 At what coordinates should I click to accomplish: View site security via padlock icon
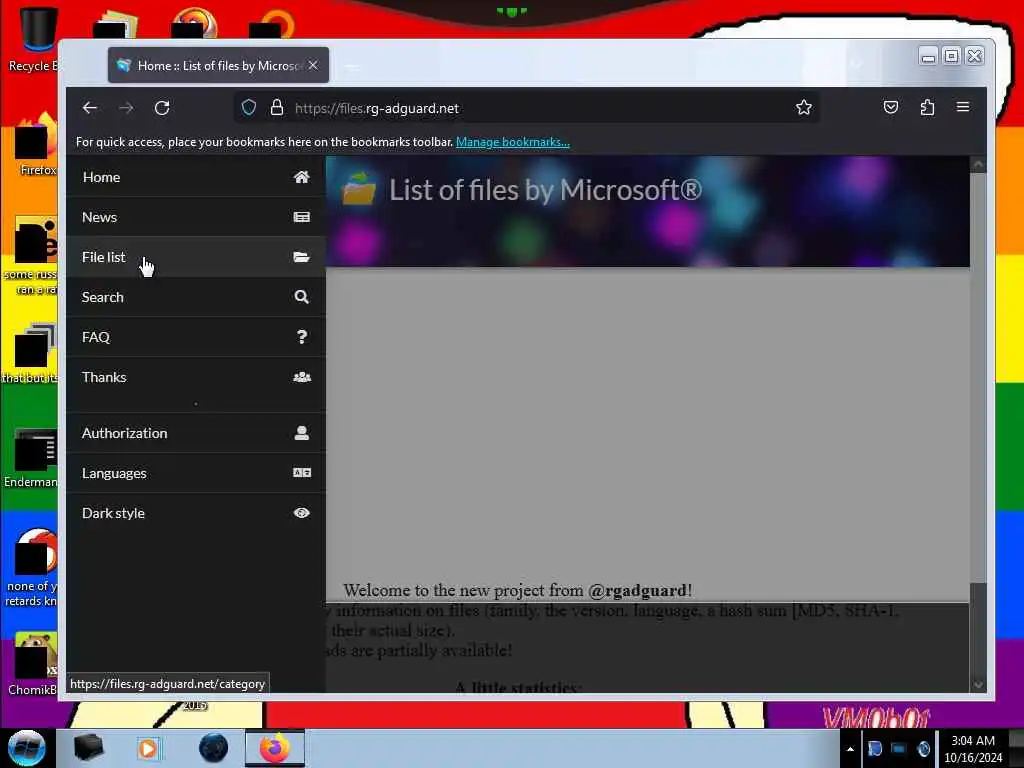[277, 107]
